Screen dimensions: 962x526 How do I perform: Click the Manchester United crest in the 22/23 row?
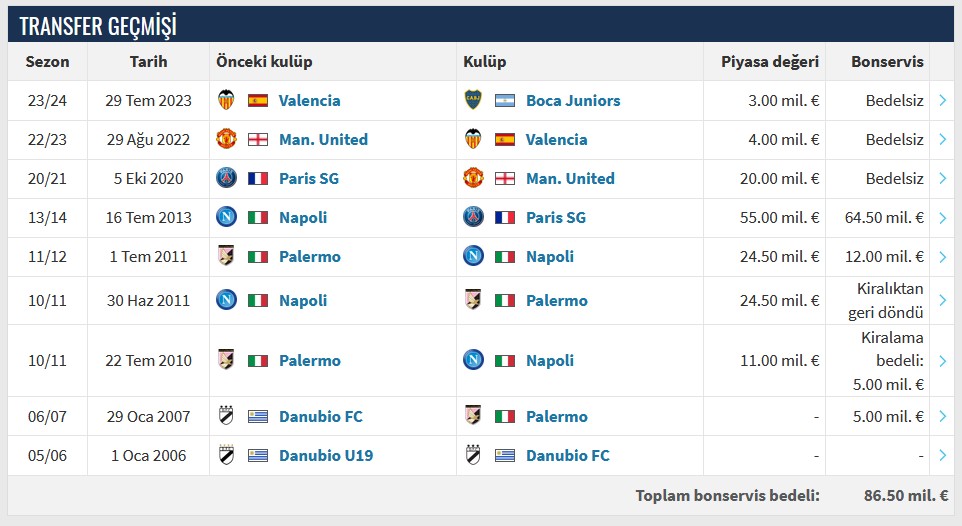[x=226, y=139]
